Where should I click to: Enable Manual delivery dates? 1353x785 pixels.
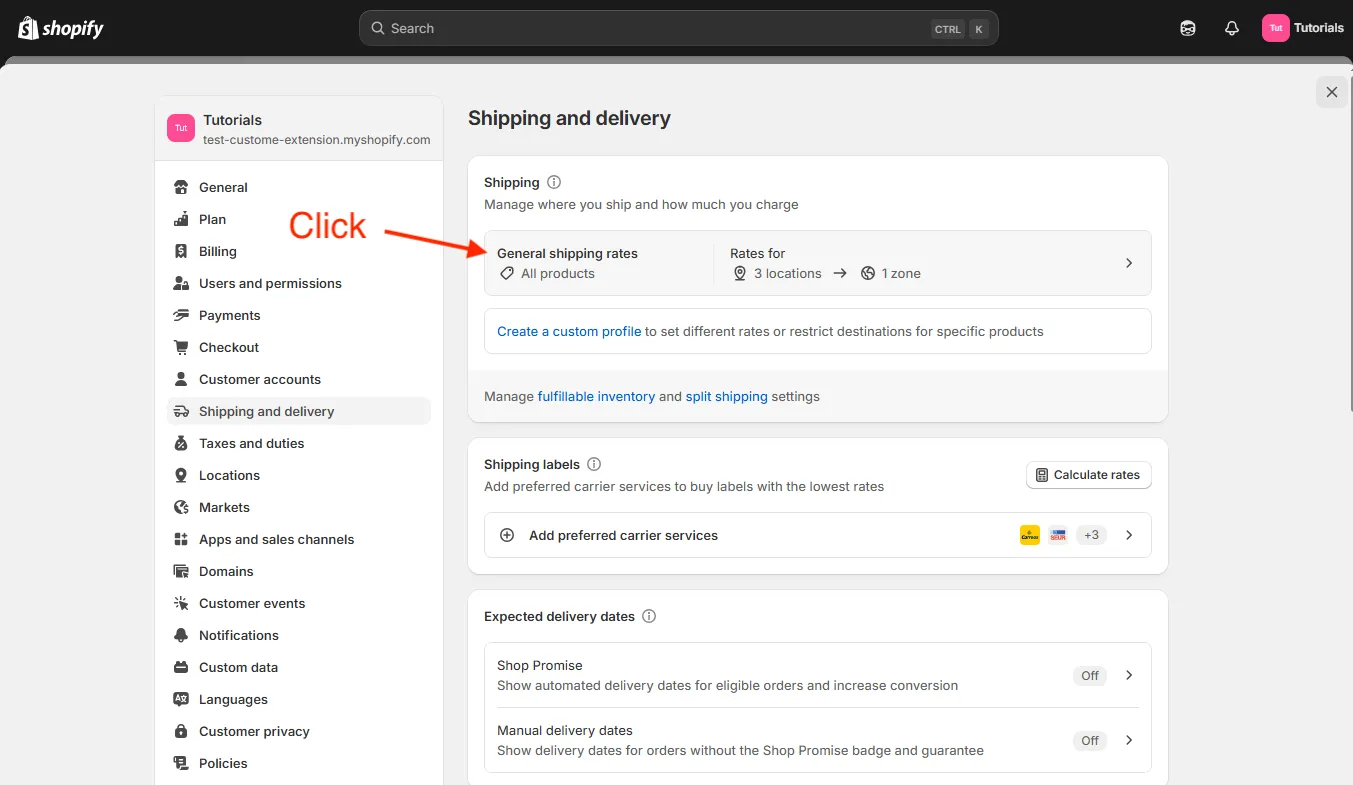(1089, 740)
